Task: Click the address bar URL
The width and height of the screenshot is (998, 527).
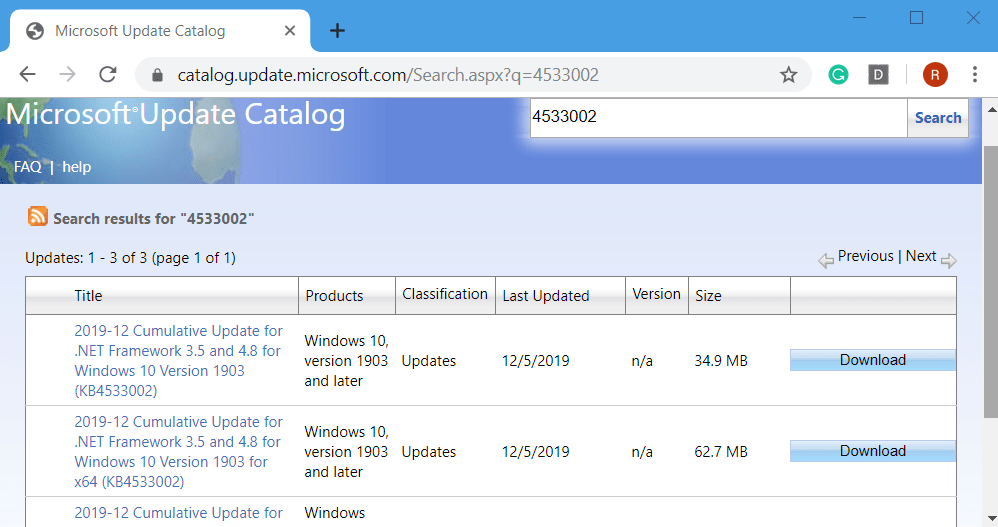Action: tap(388, 75)
